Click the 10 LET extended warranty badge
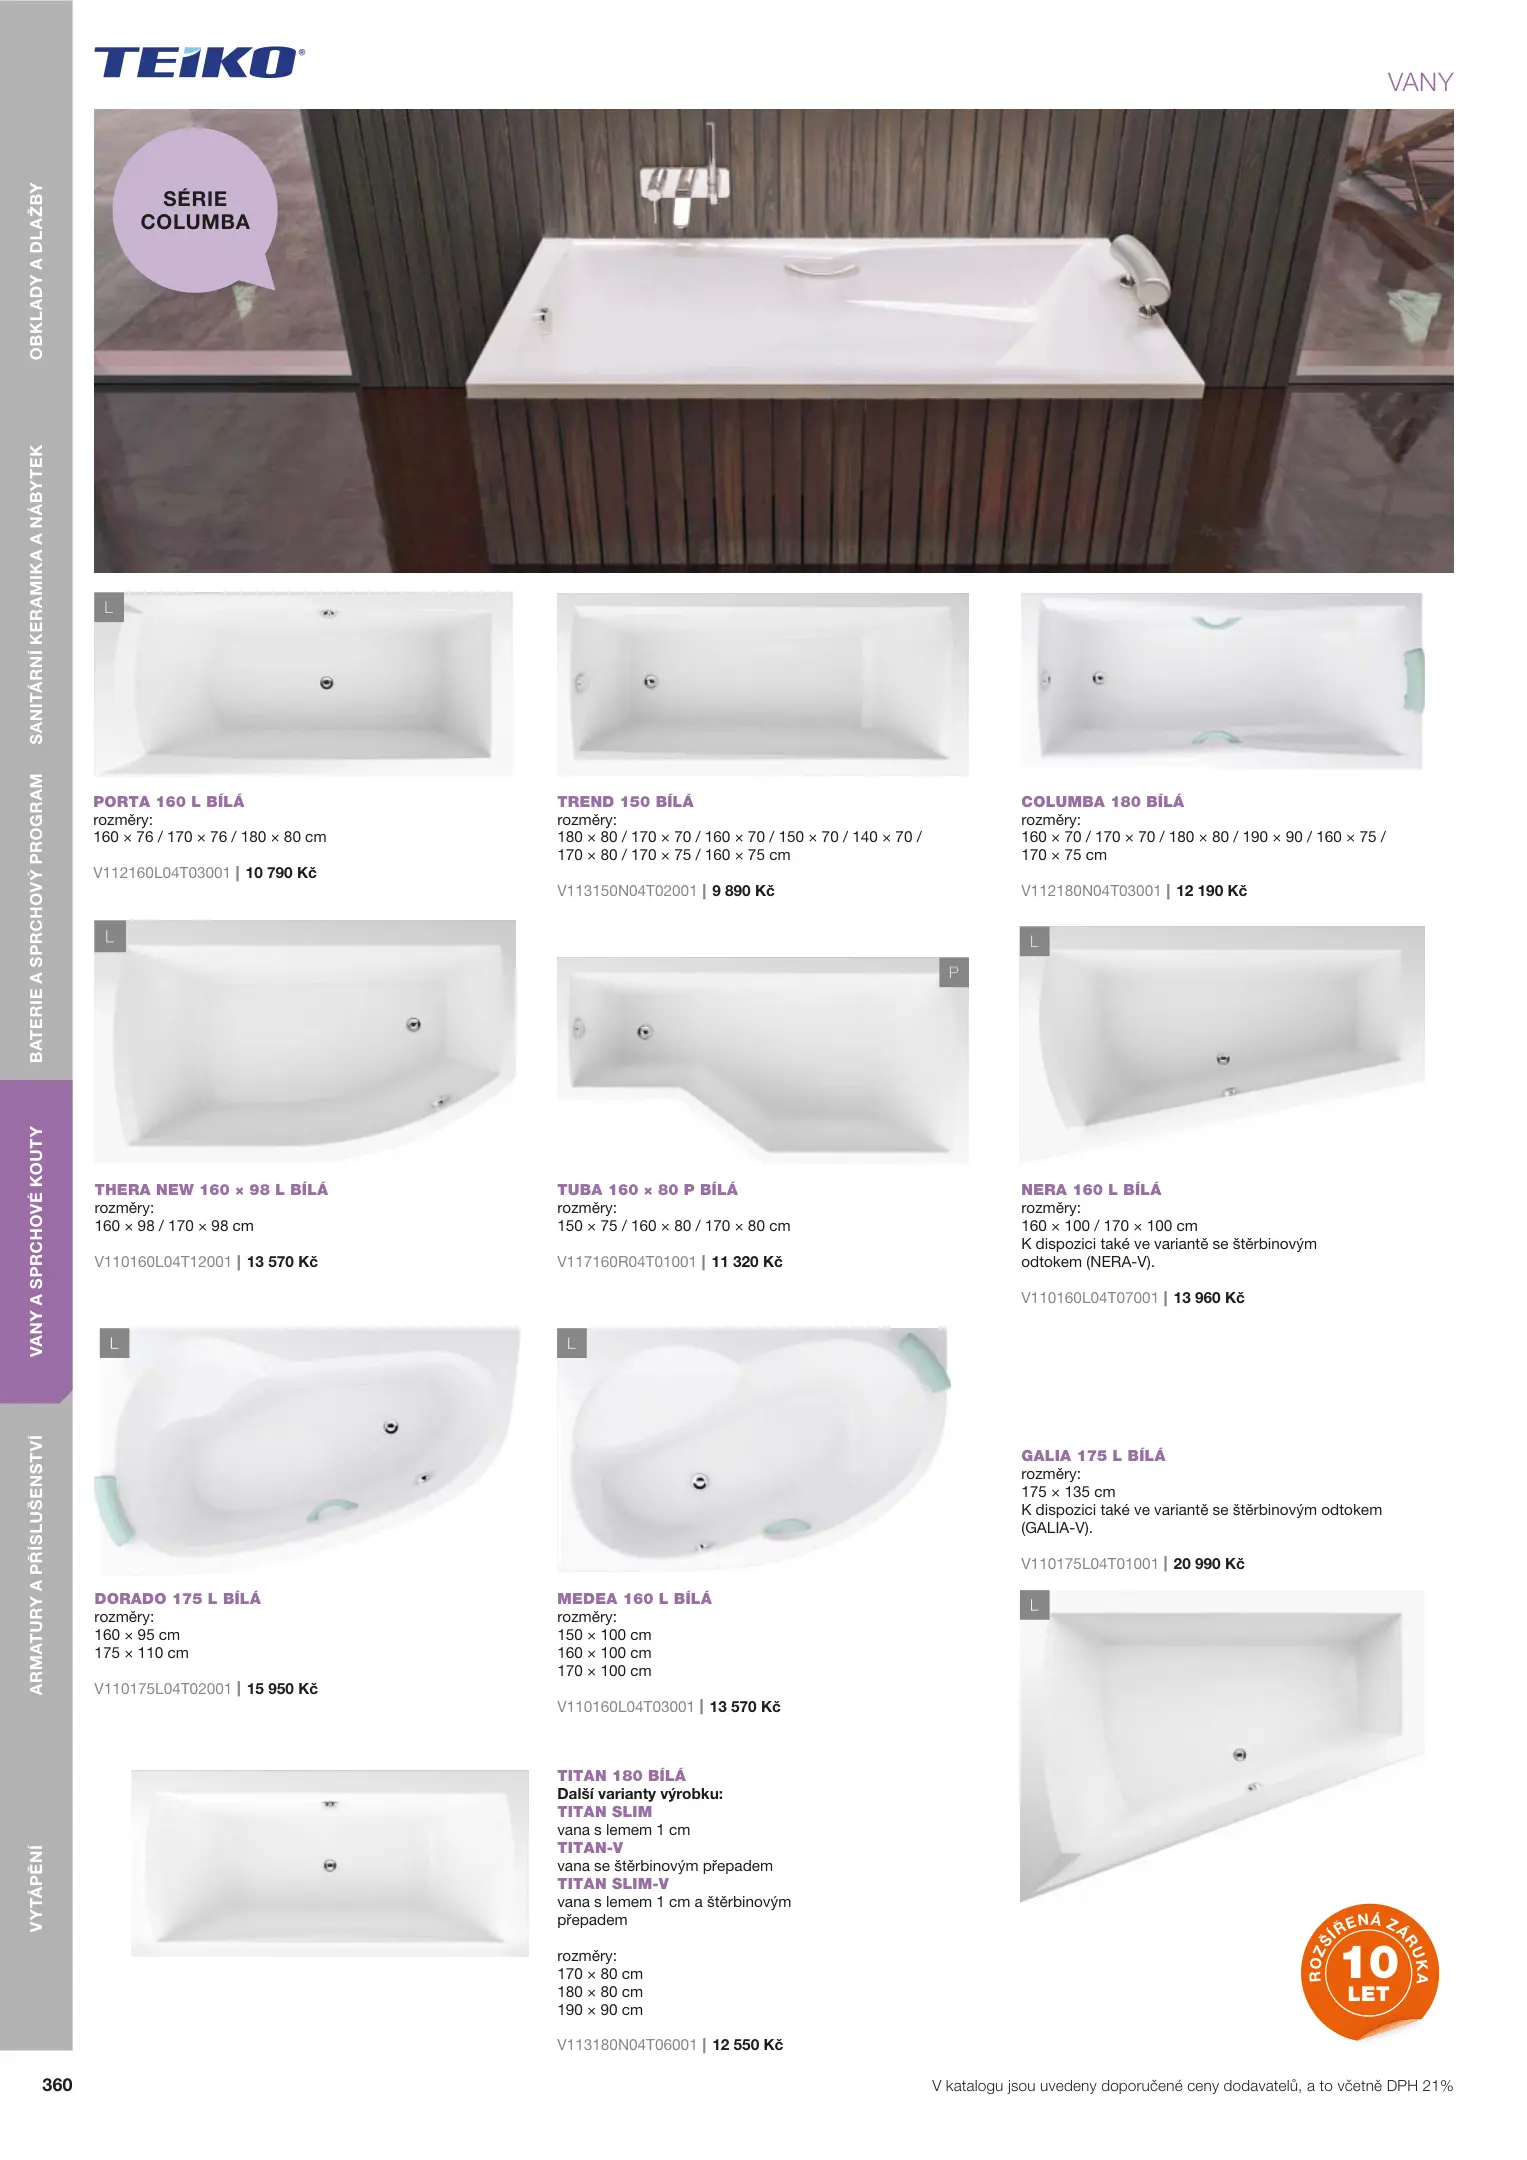This screenshot has width=1527, height=2160. tap(1369, 1970)
